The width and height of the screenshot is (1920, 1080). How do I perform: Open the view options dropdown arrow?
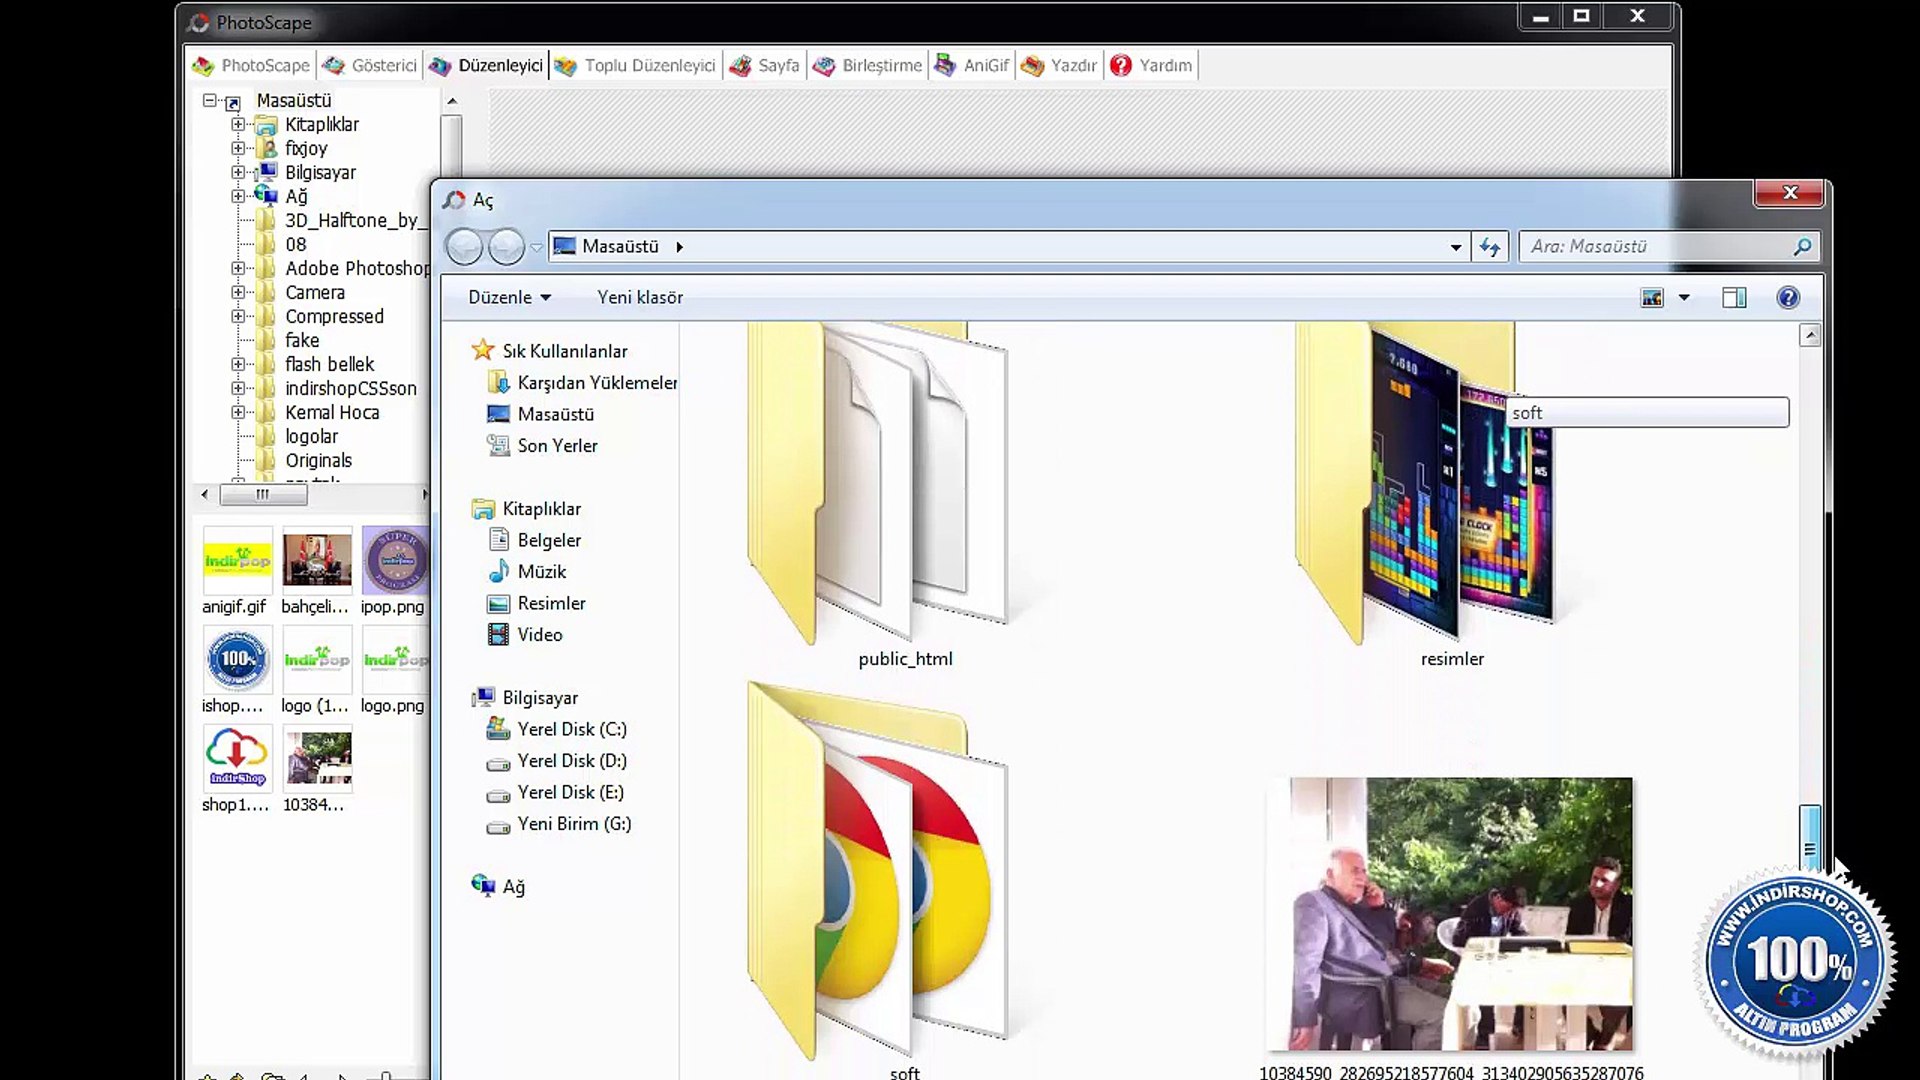click(1684, 298)
